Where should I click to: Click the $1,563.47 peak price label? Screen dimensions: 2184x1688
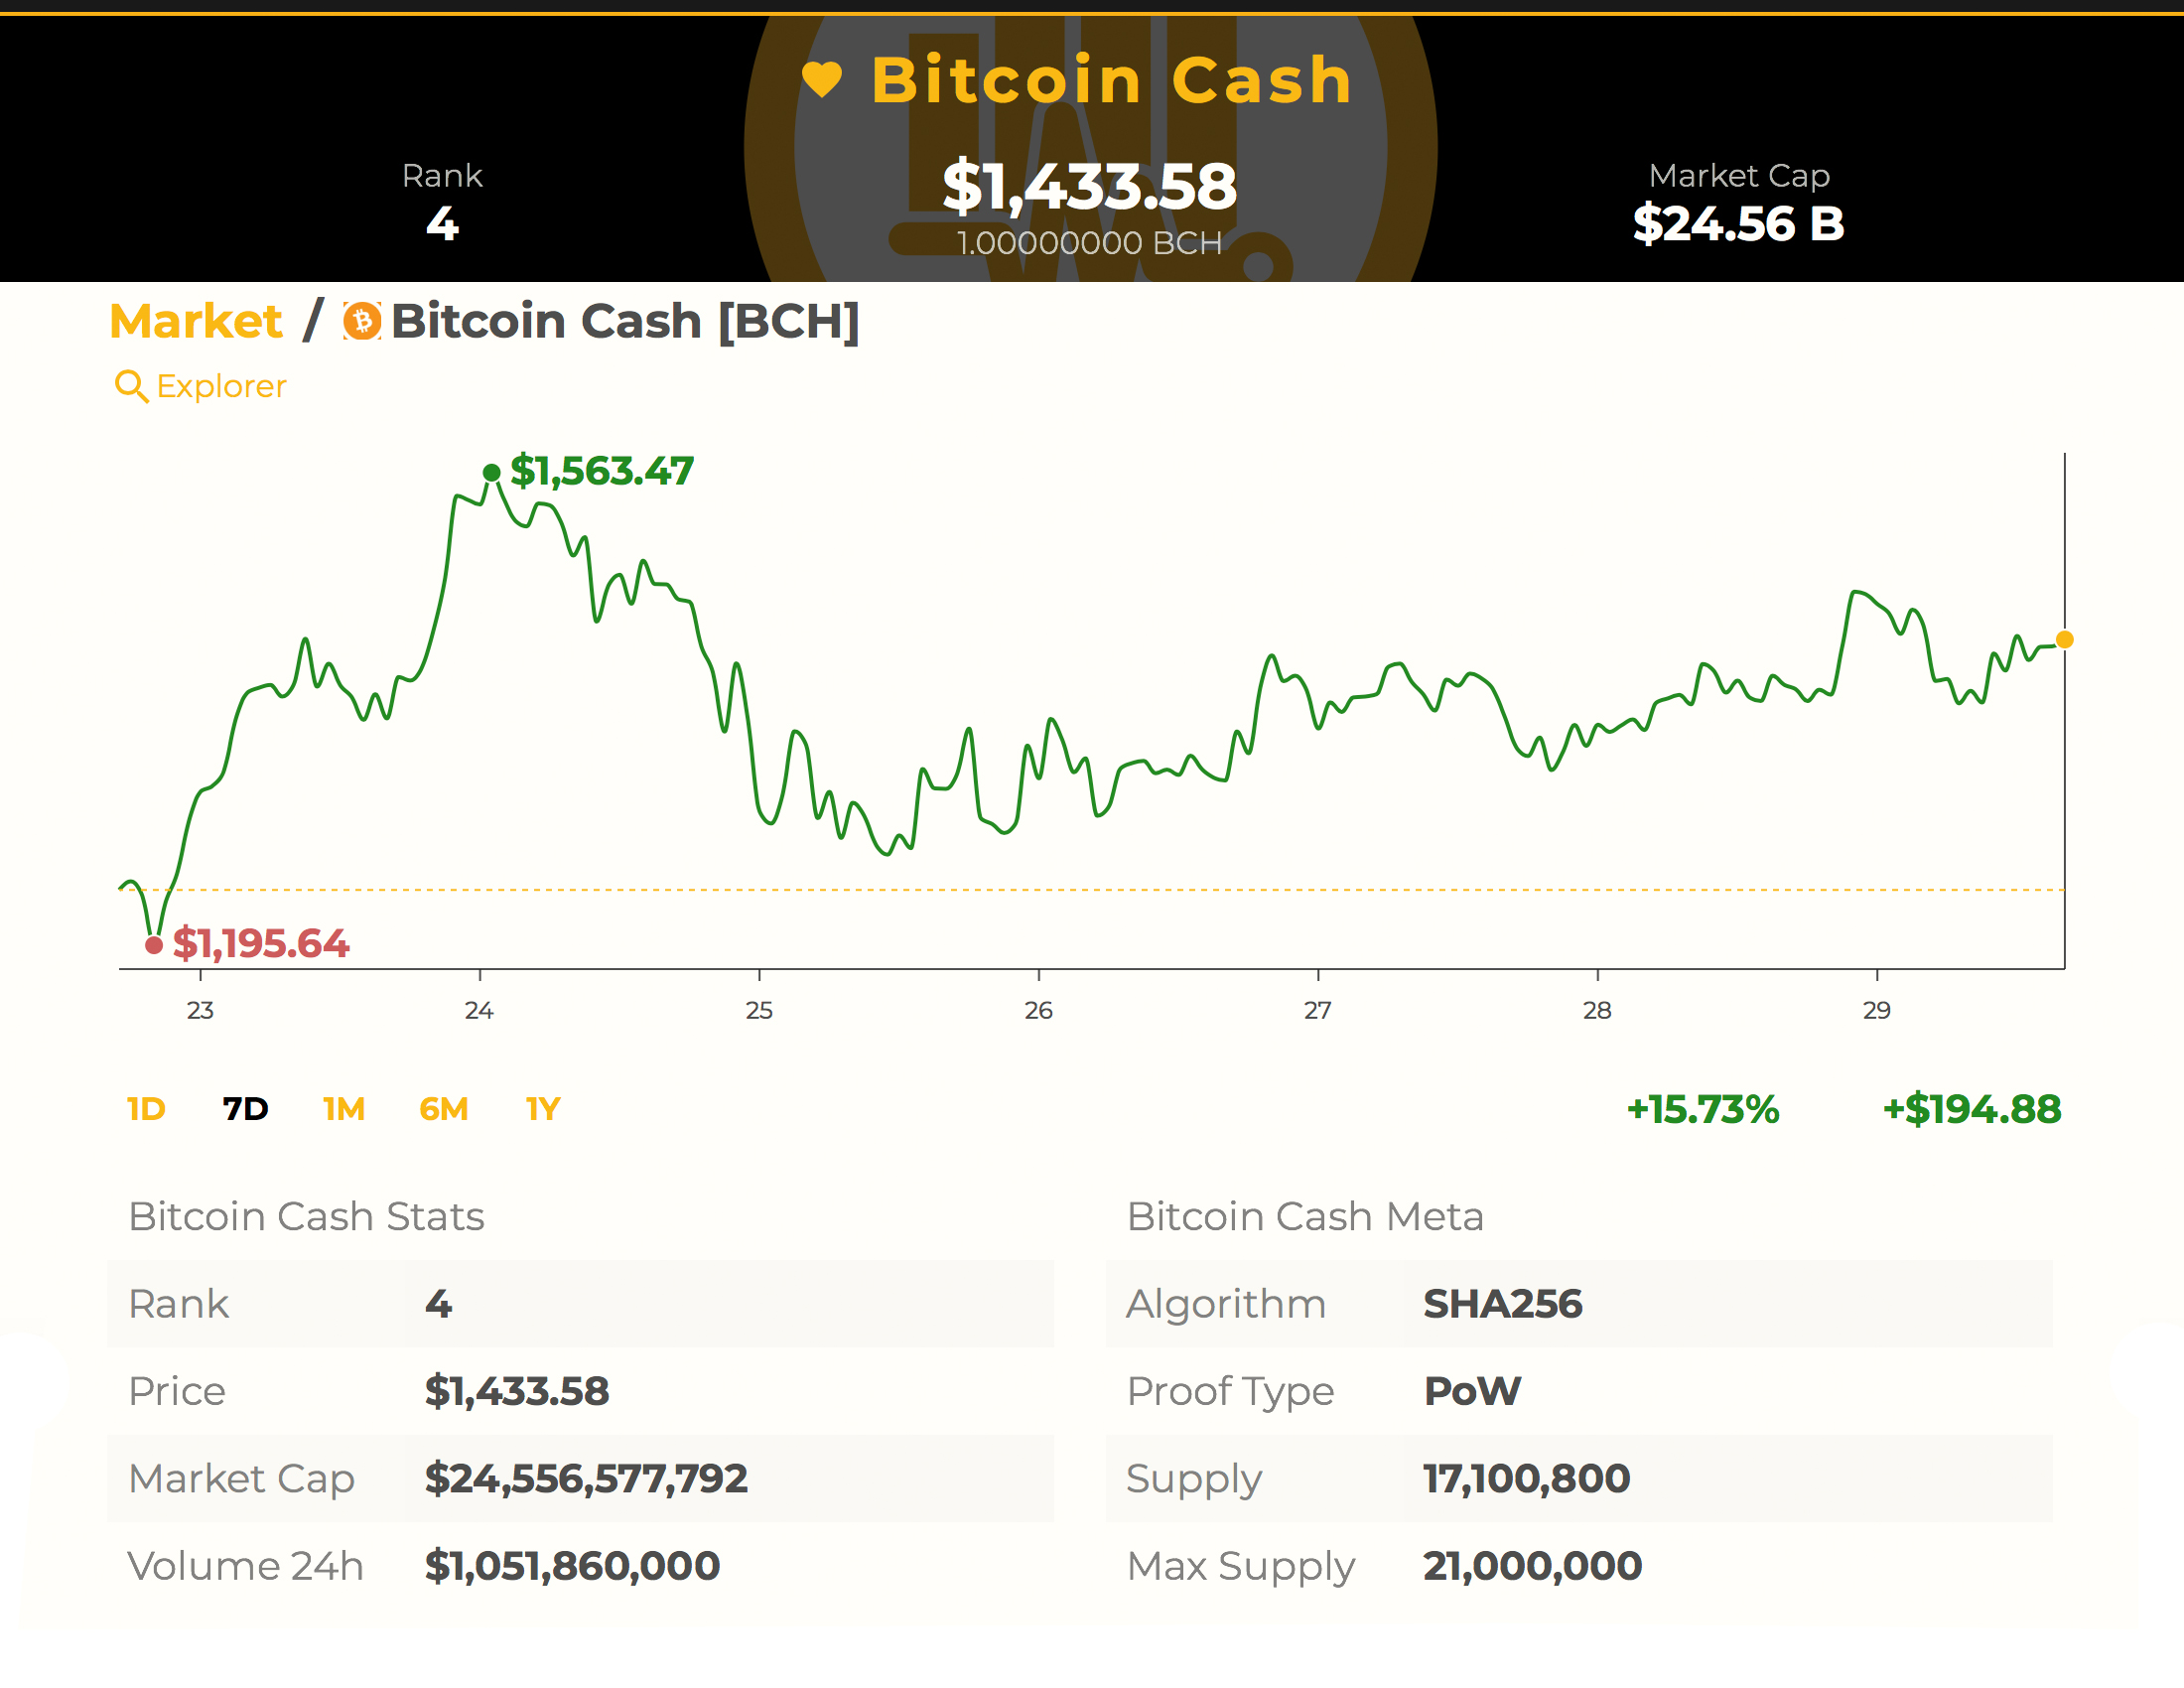pyautogui.click(x=602, y=471)
